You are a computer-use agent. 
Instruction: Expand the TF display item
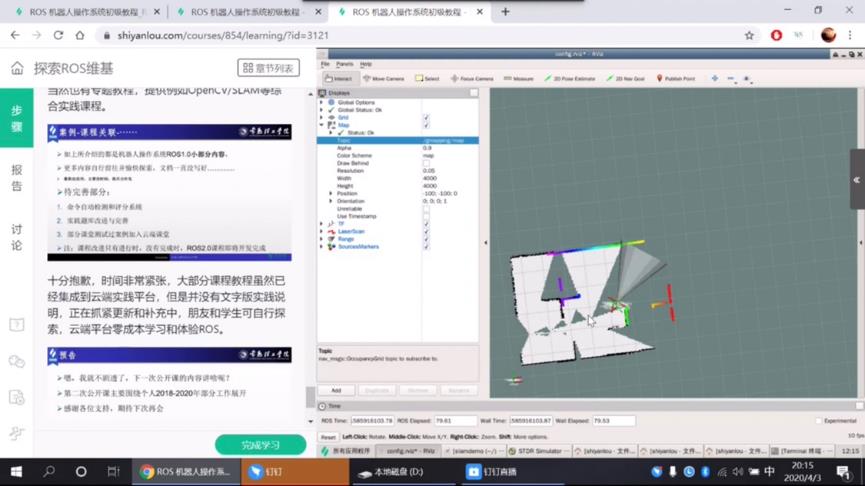(322, 224)
